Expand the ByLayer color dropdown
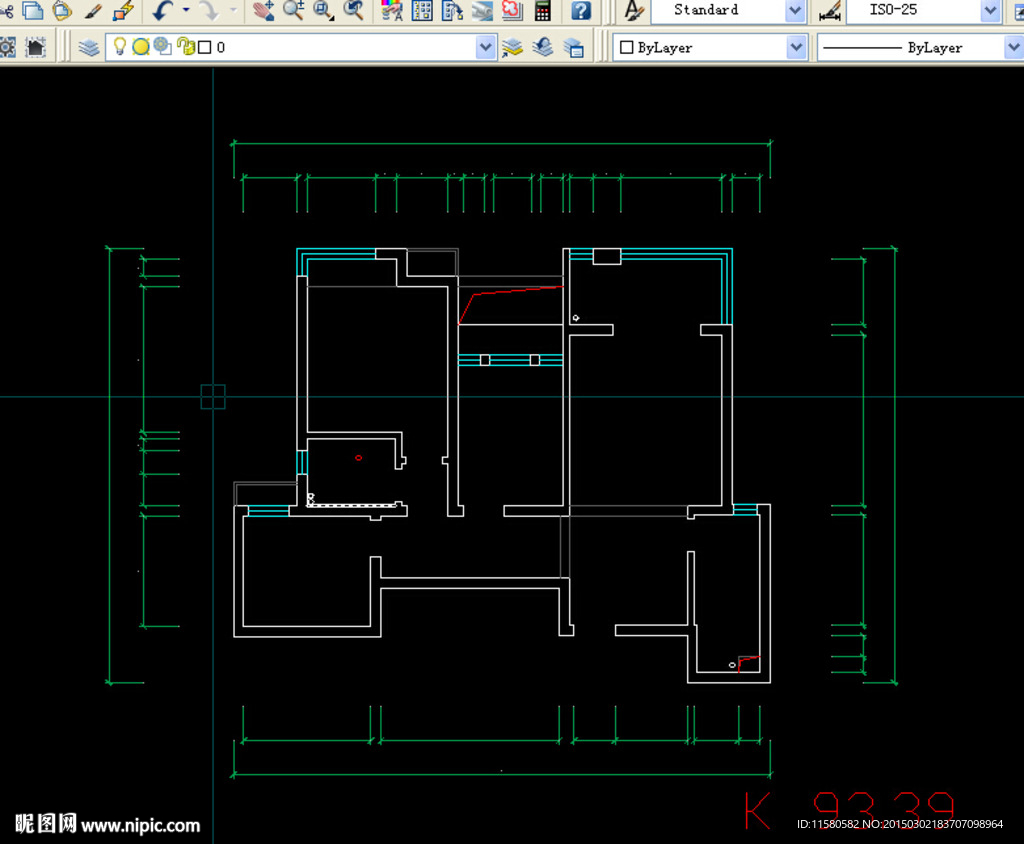 coord(797,47)
